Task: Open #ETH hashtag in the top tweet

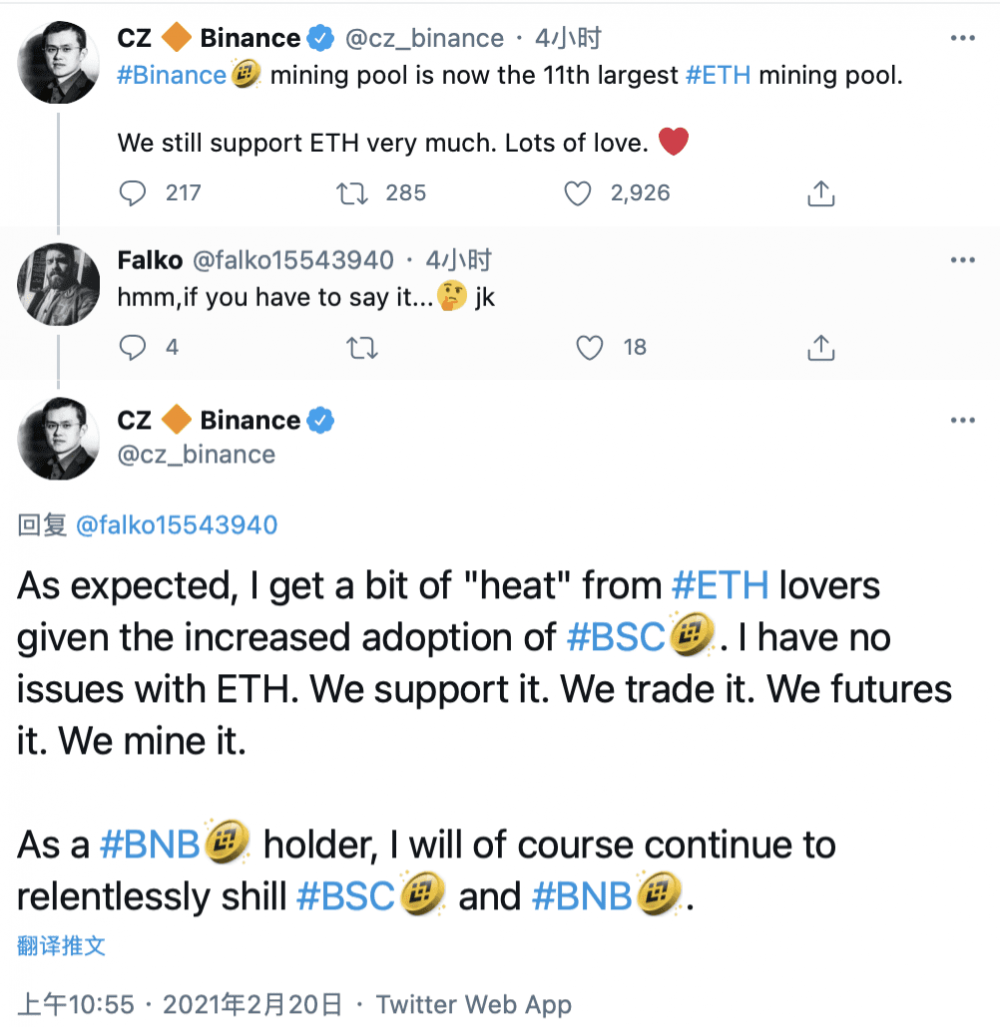Action: [x=719, y=76]
